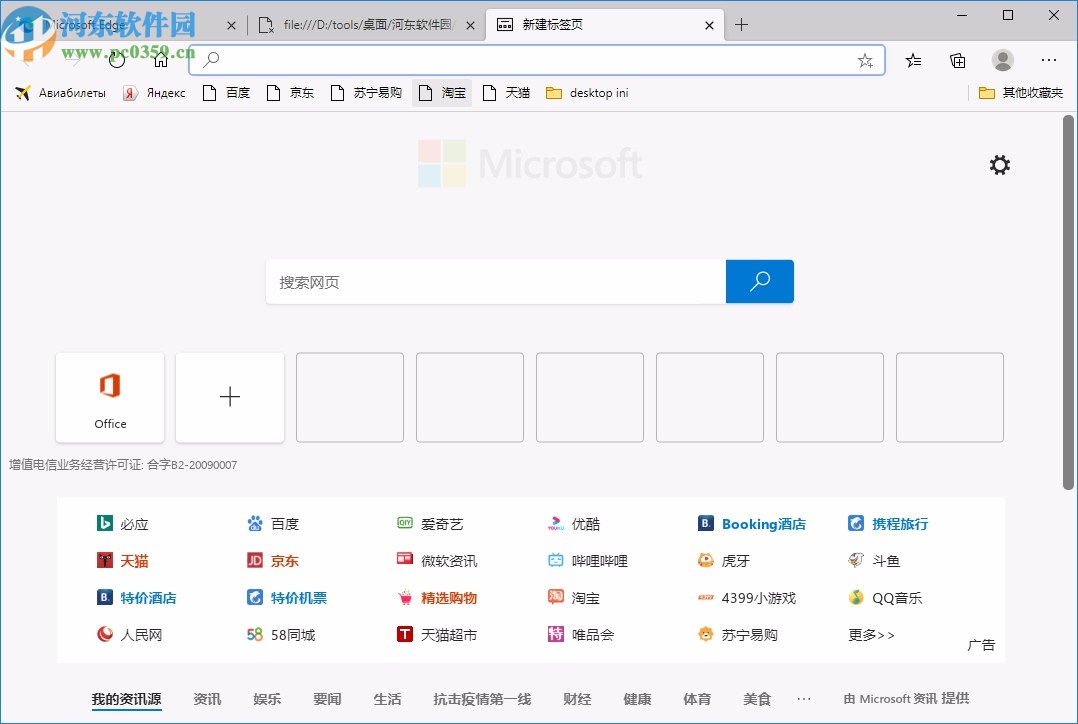Open the Яндекс favorite bookmark

pos(154,92)
